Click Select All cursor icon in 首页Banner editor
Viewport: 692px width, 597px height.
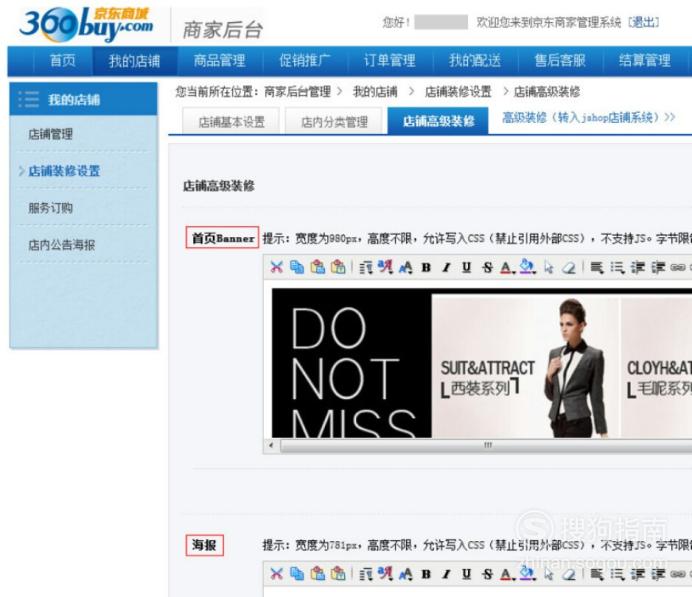549,267
